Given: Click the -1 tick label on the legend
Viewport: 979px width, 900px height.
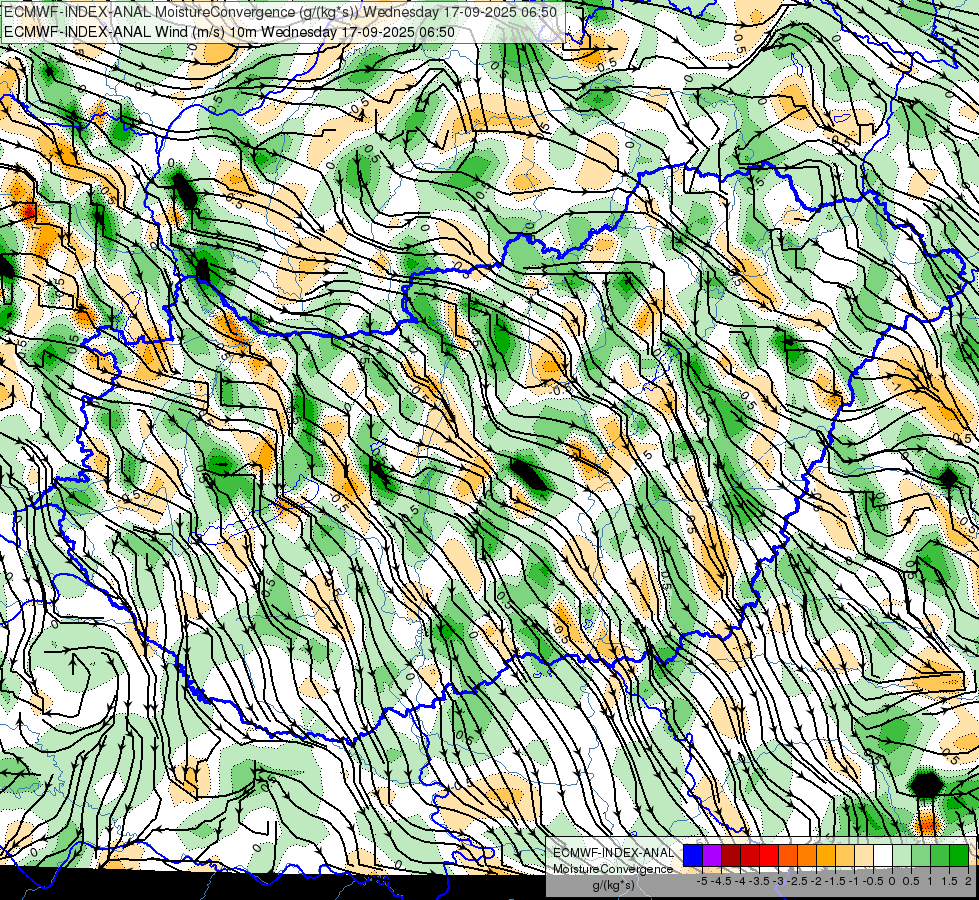Looking at the screenshot, I should (x=854, y=881).
